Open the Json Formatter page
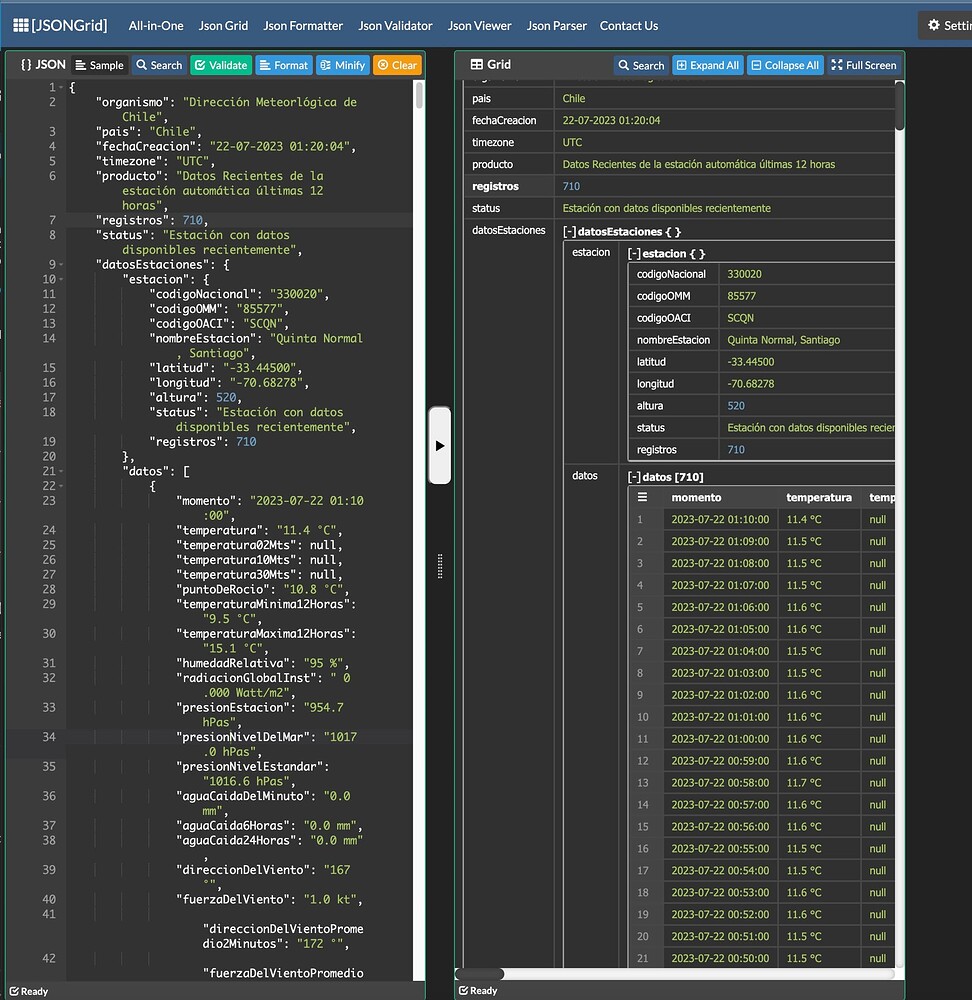The image size is (972, 1000). (303, 25)
